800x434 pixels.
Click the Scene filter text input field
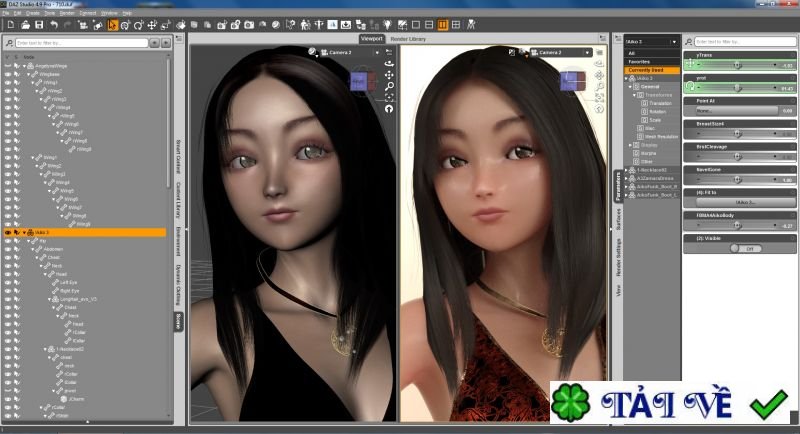(x=82, y=43)
